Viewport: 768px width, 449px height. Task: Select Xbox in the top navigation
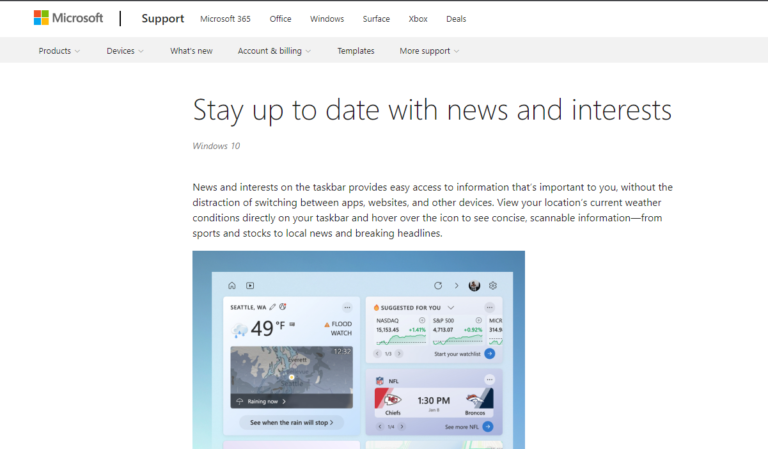(418, 19)
